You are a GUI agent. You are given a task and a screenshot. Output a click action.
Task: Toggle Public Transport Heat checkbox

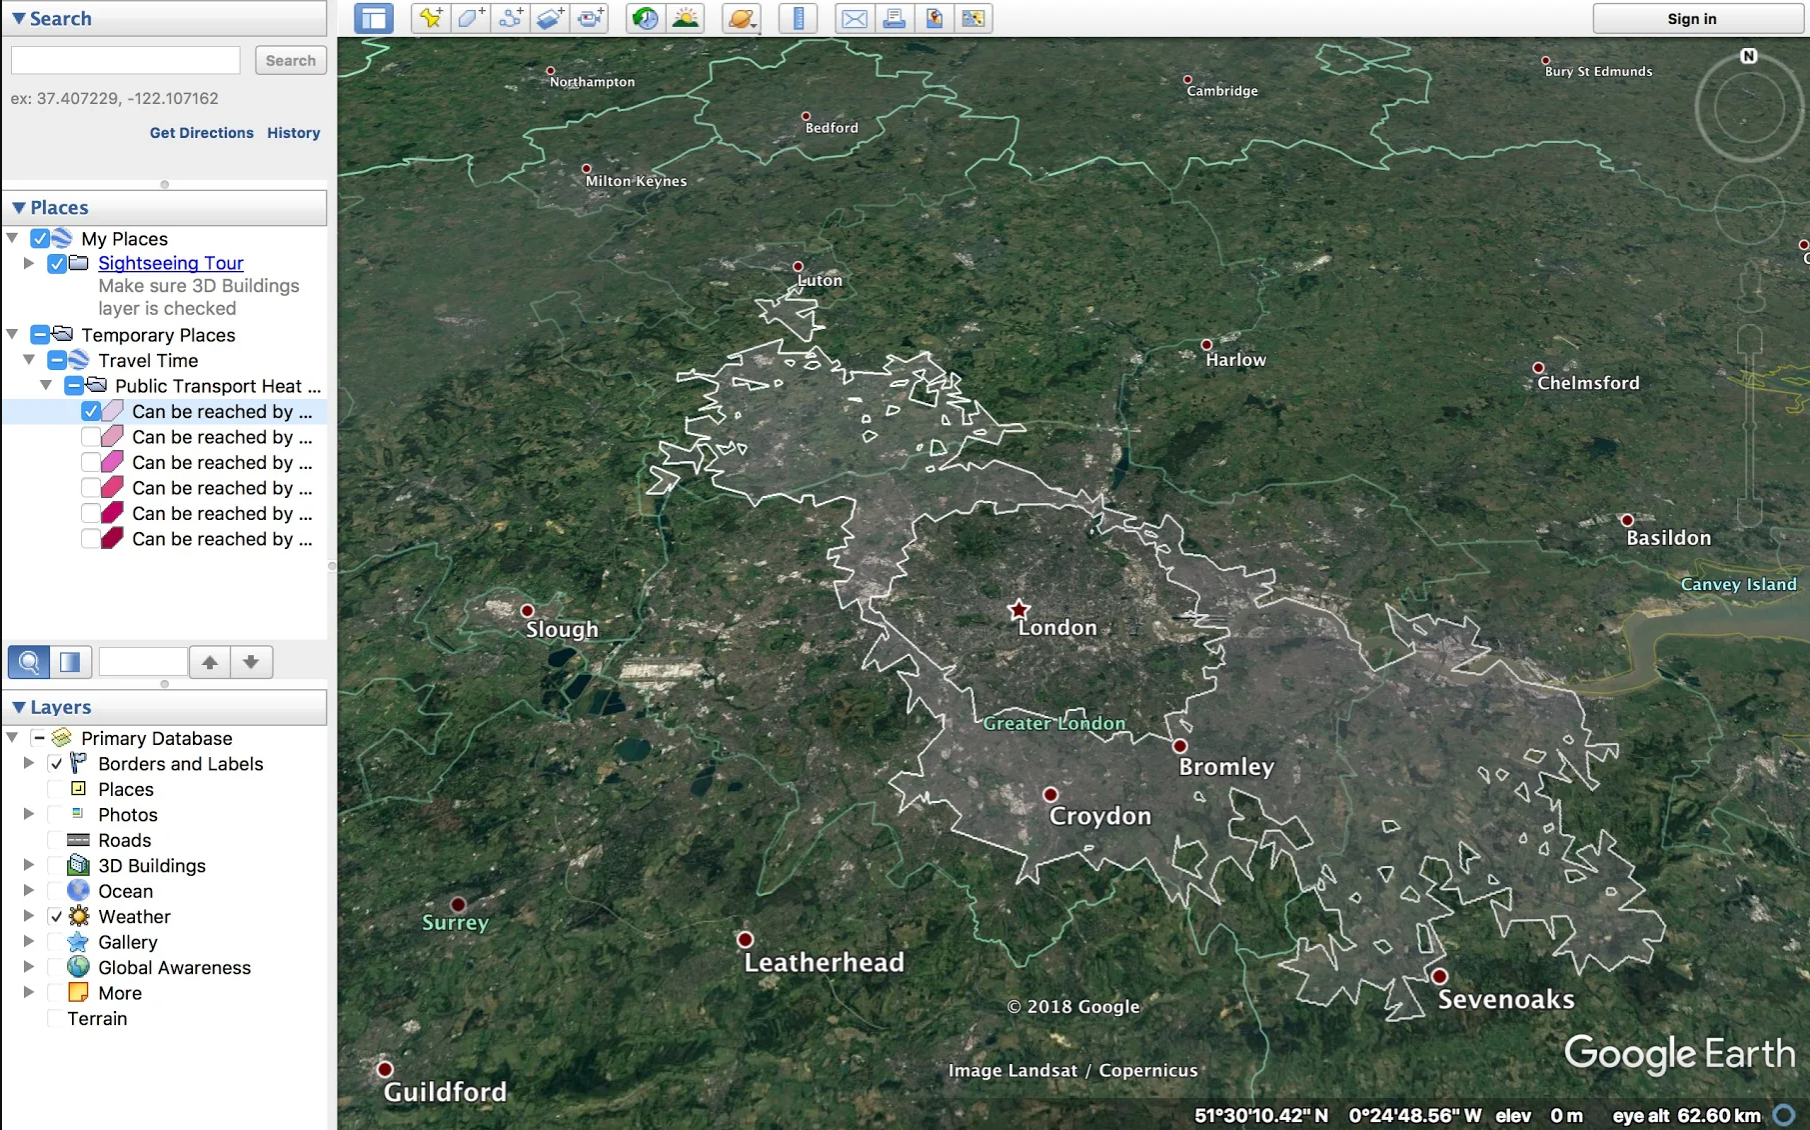[74, 386]
